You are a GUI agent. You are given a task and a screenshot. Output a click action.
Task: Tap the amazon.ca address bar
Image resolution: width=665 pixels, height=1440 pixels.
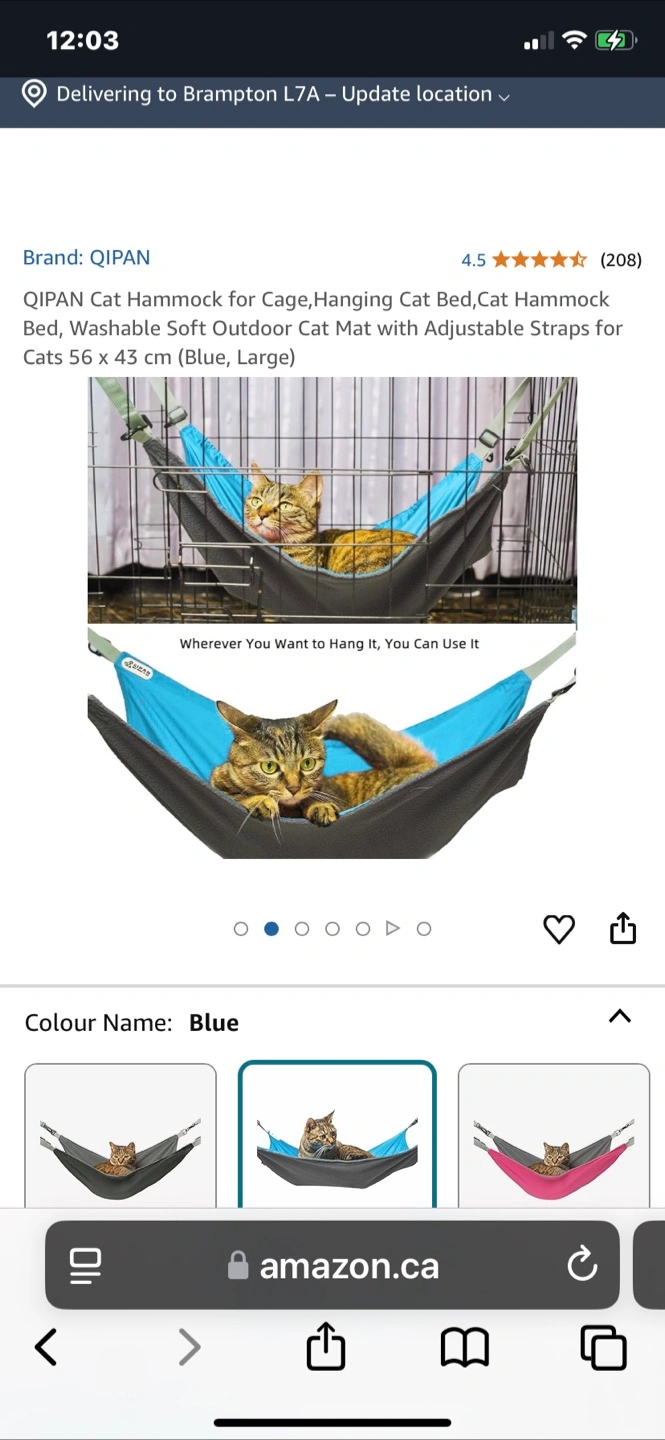click(x=332, y=1265)
